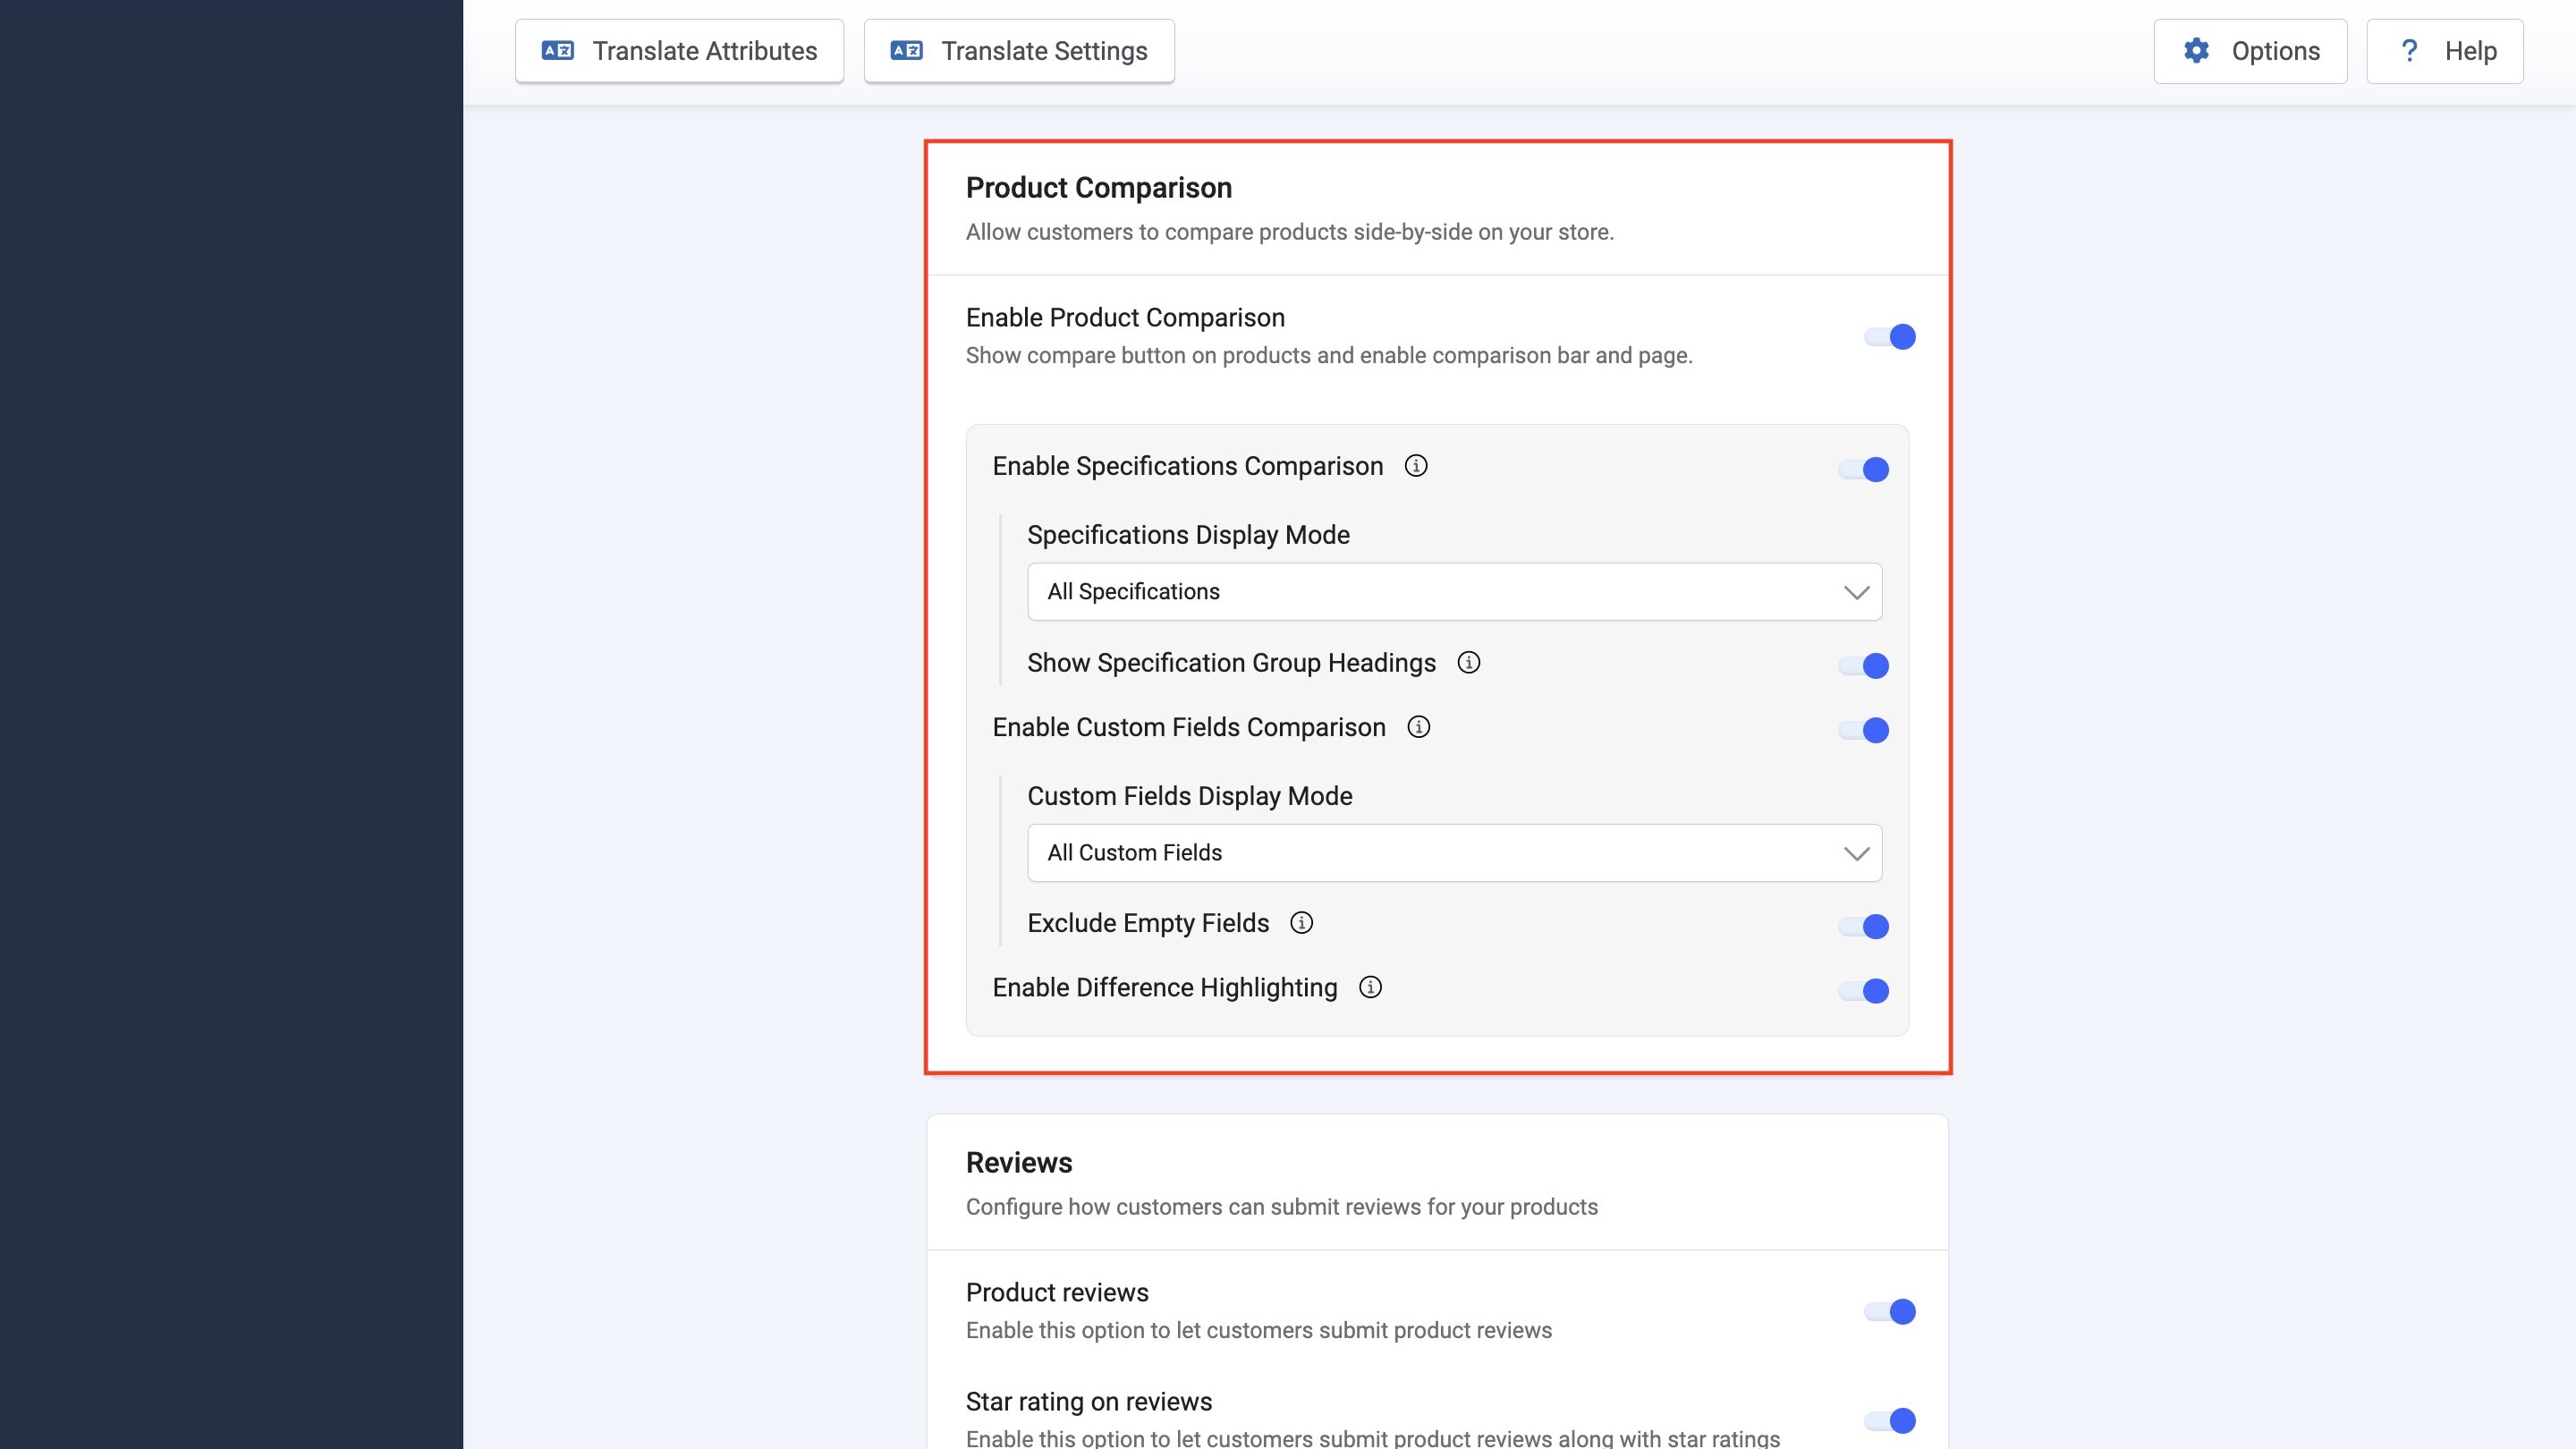
Task: Click the Translate Attributes language icon
Action: point(557,50)
